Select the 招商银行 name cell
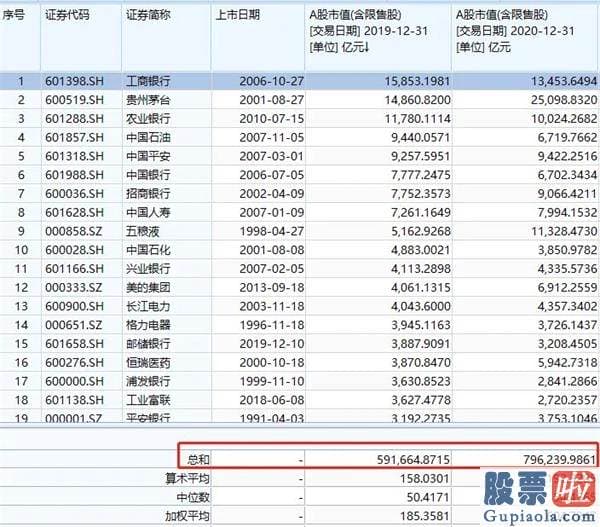 click(x=148, y=194)
